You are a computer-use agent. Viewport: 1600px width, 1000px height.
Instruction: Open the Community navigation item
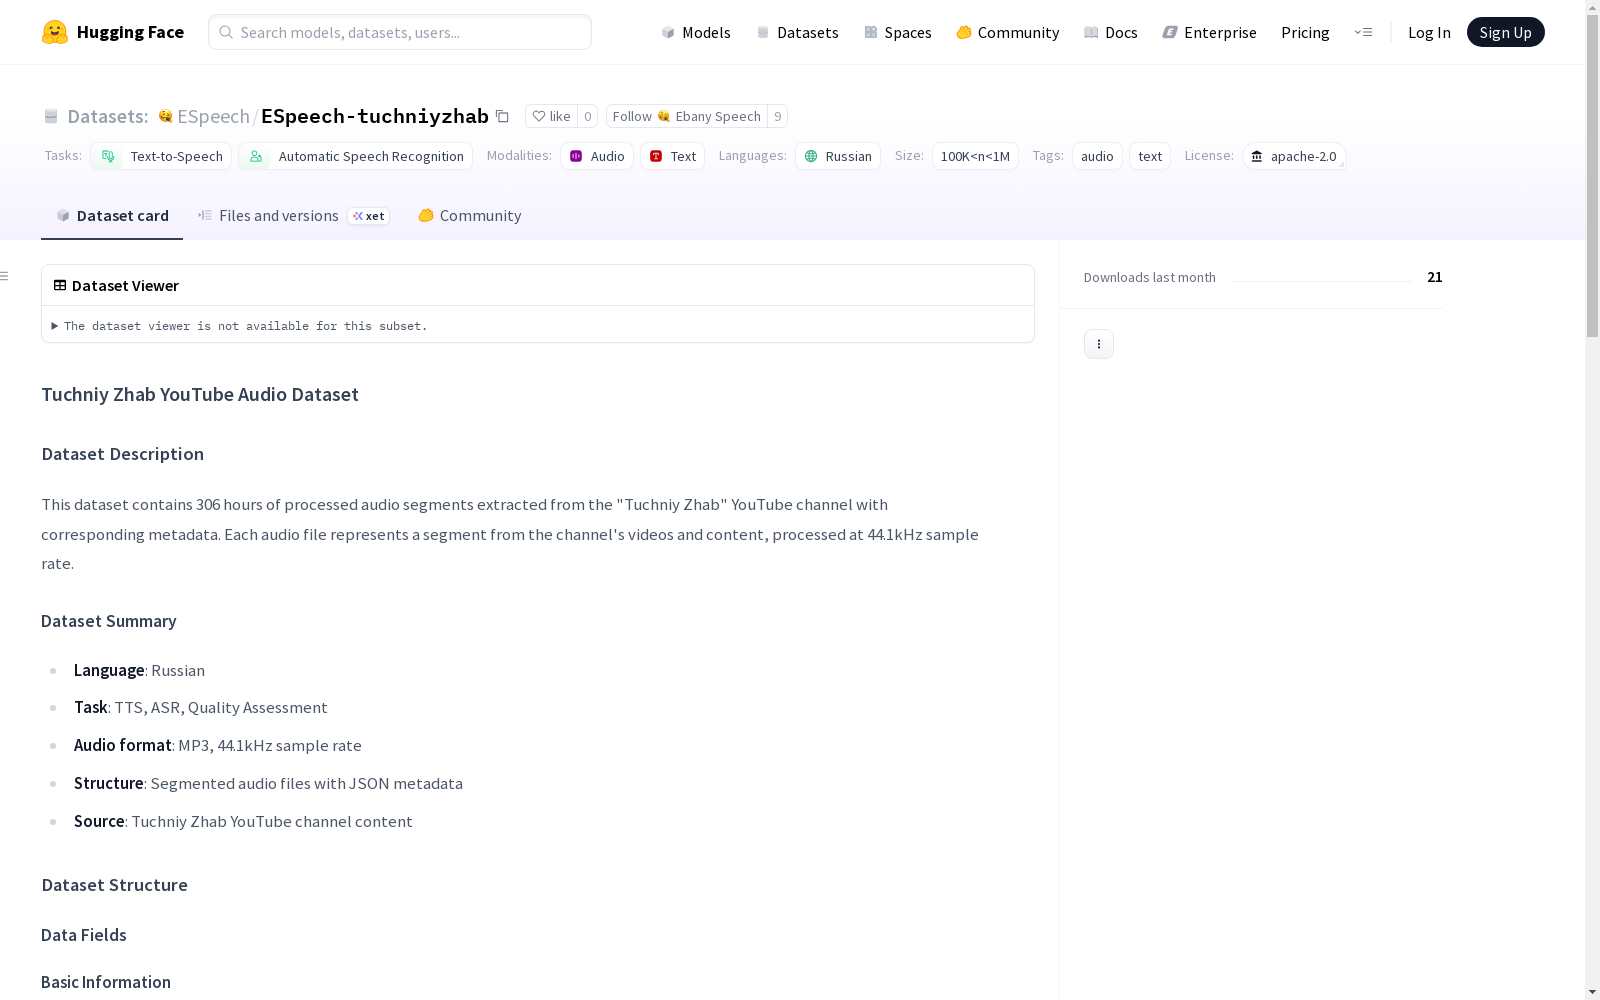tap(1008, 32)
